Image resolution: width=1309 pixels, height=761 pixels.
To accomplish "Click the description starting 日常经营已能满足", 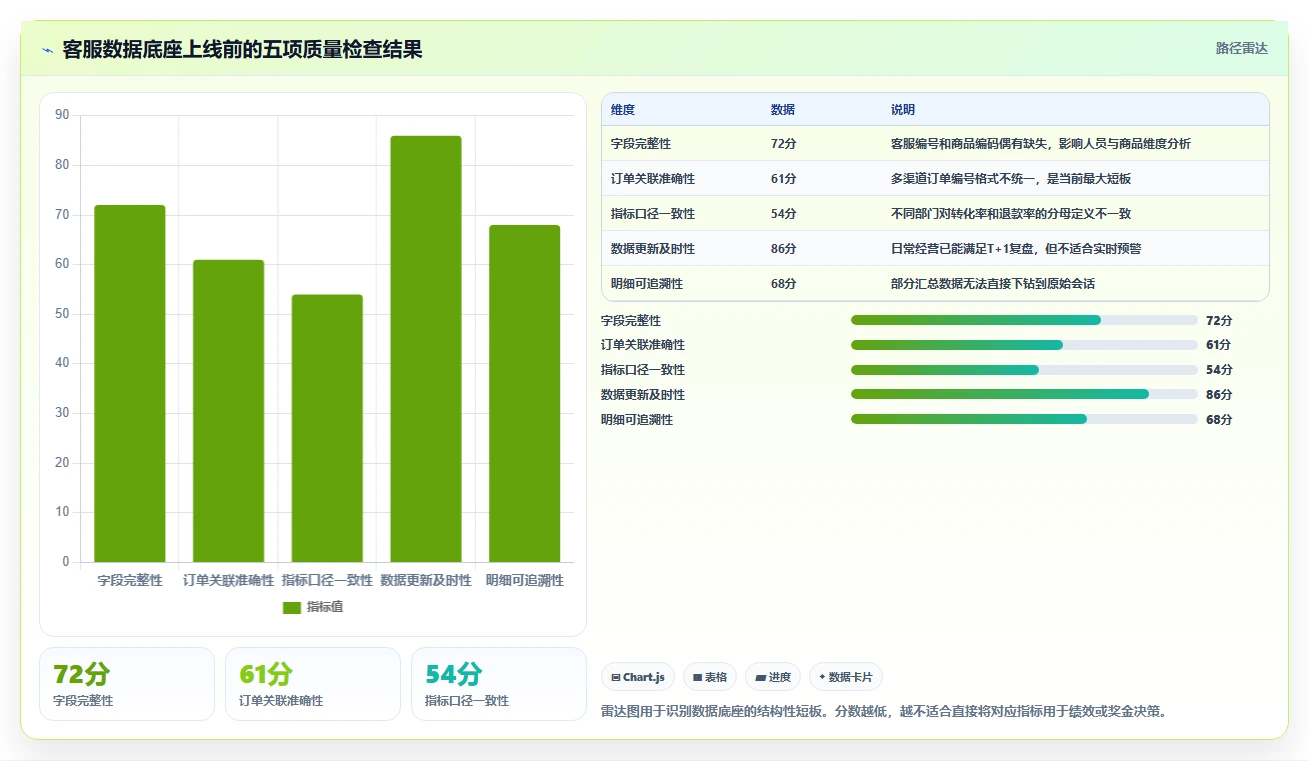I will click(1016, 249).
